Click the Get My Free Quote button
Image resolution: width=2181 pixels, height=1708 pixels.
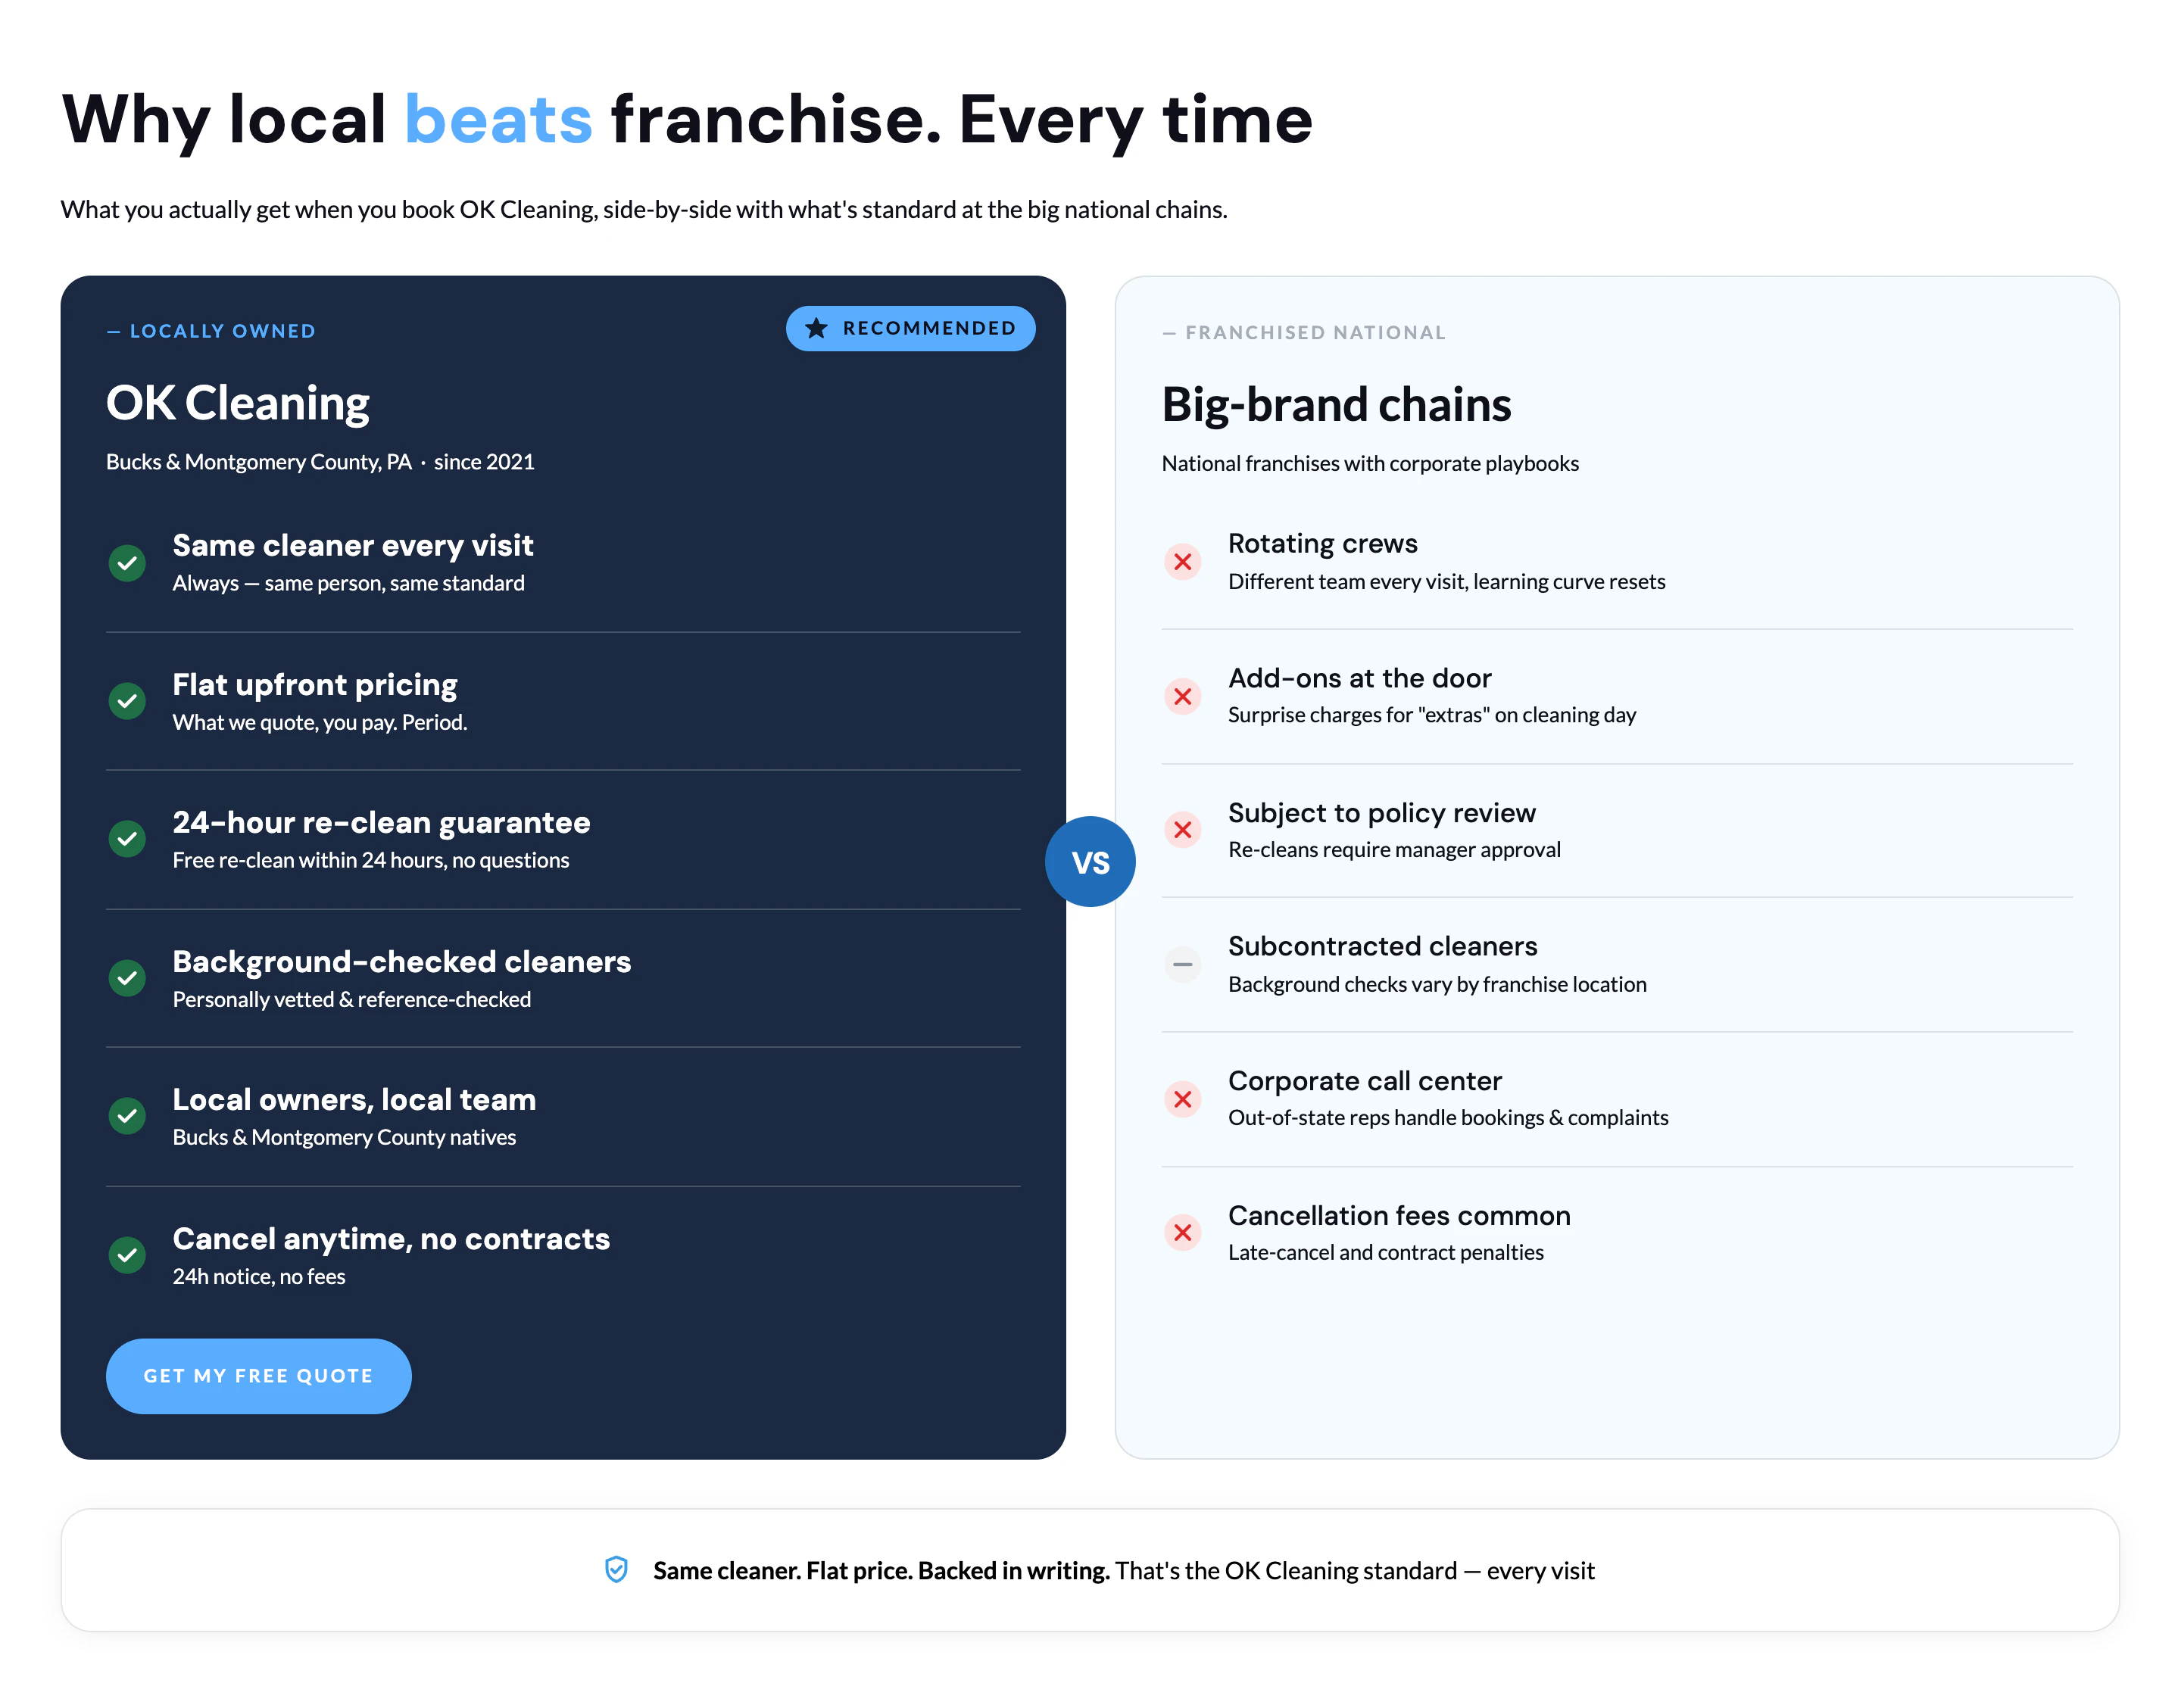258,1376
